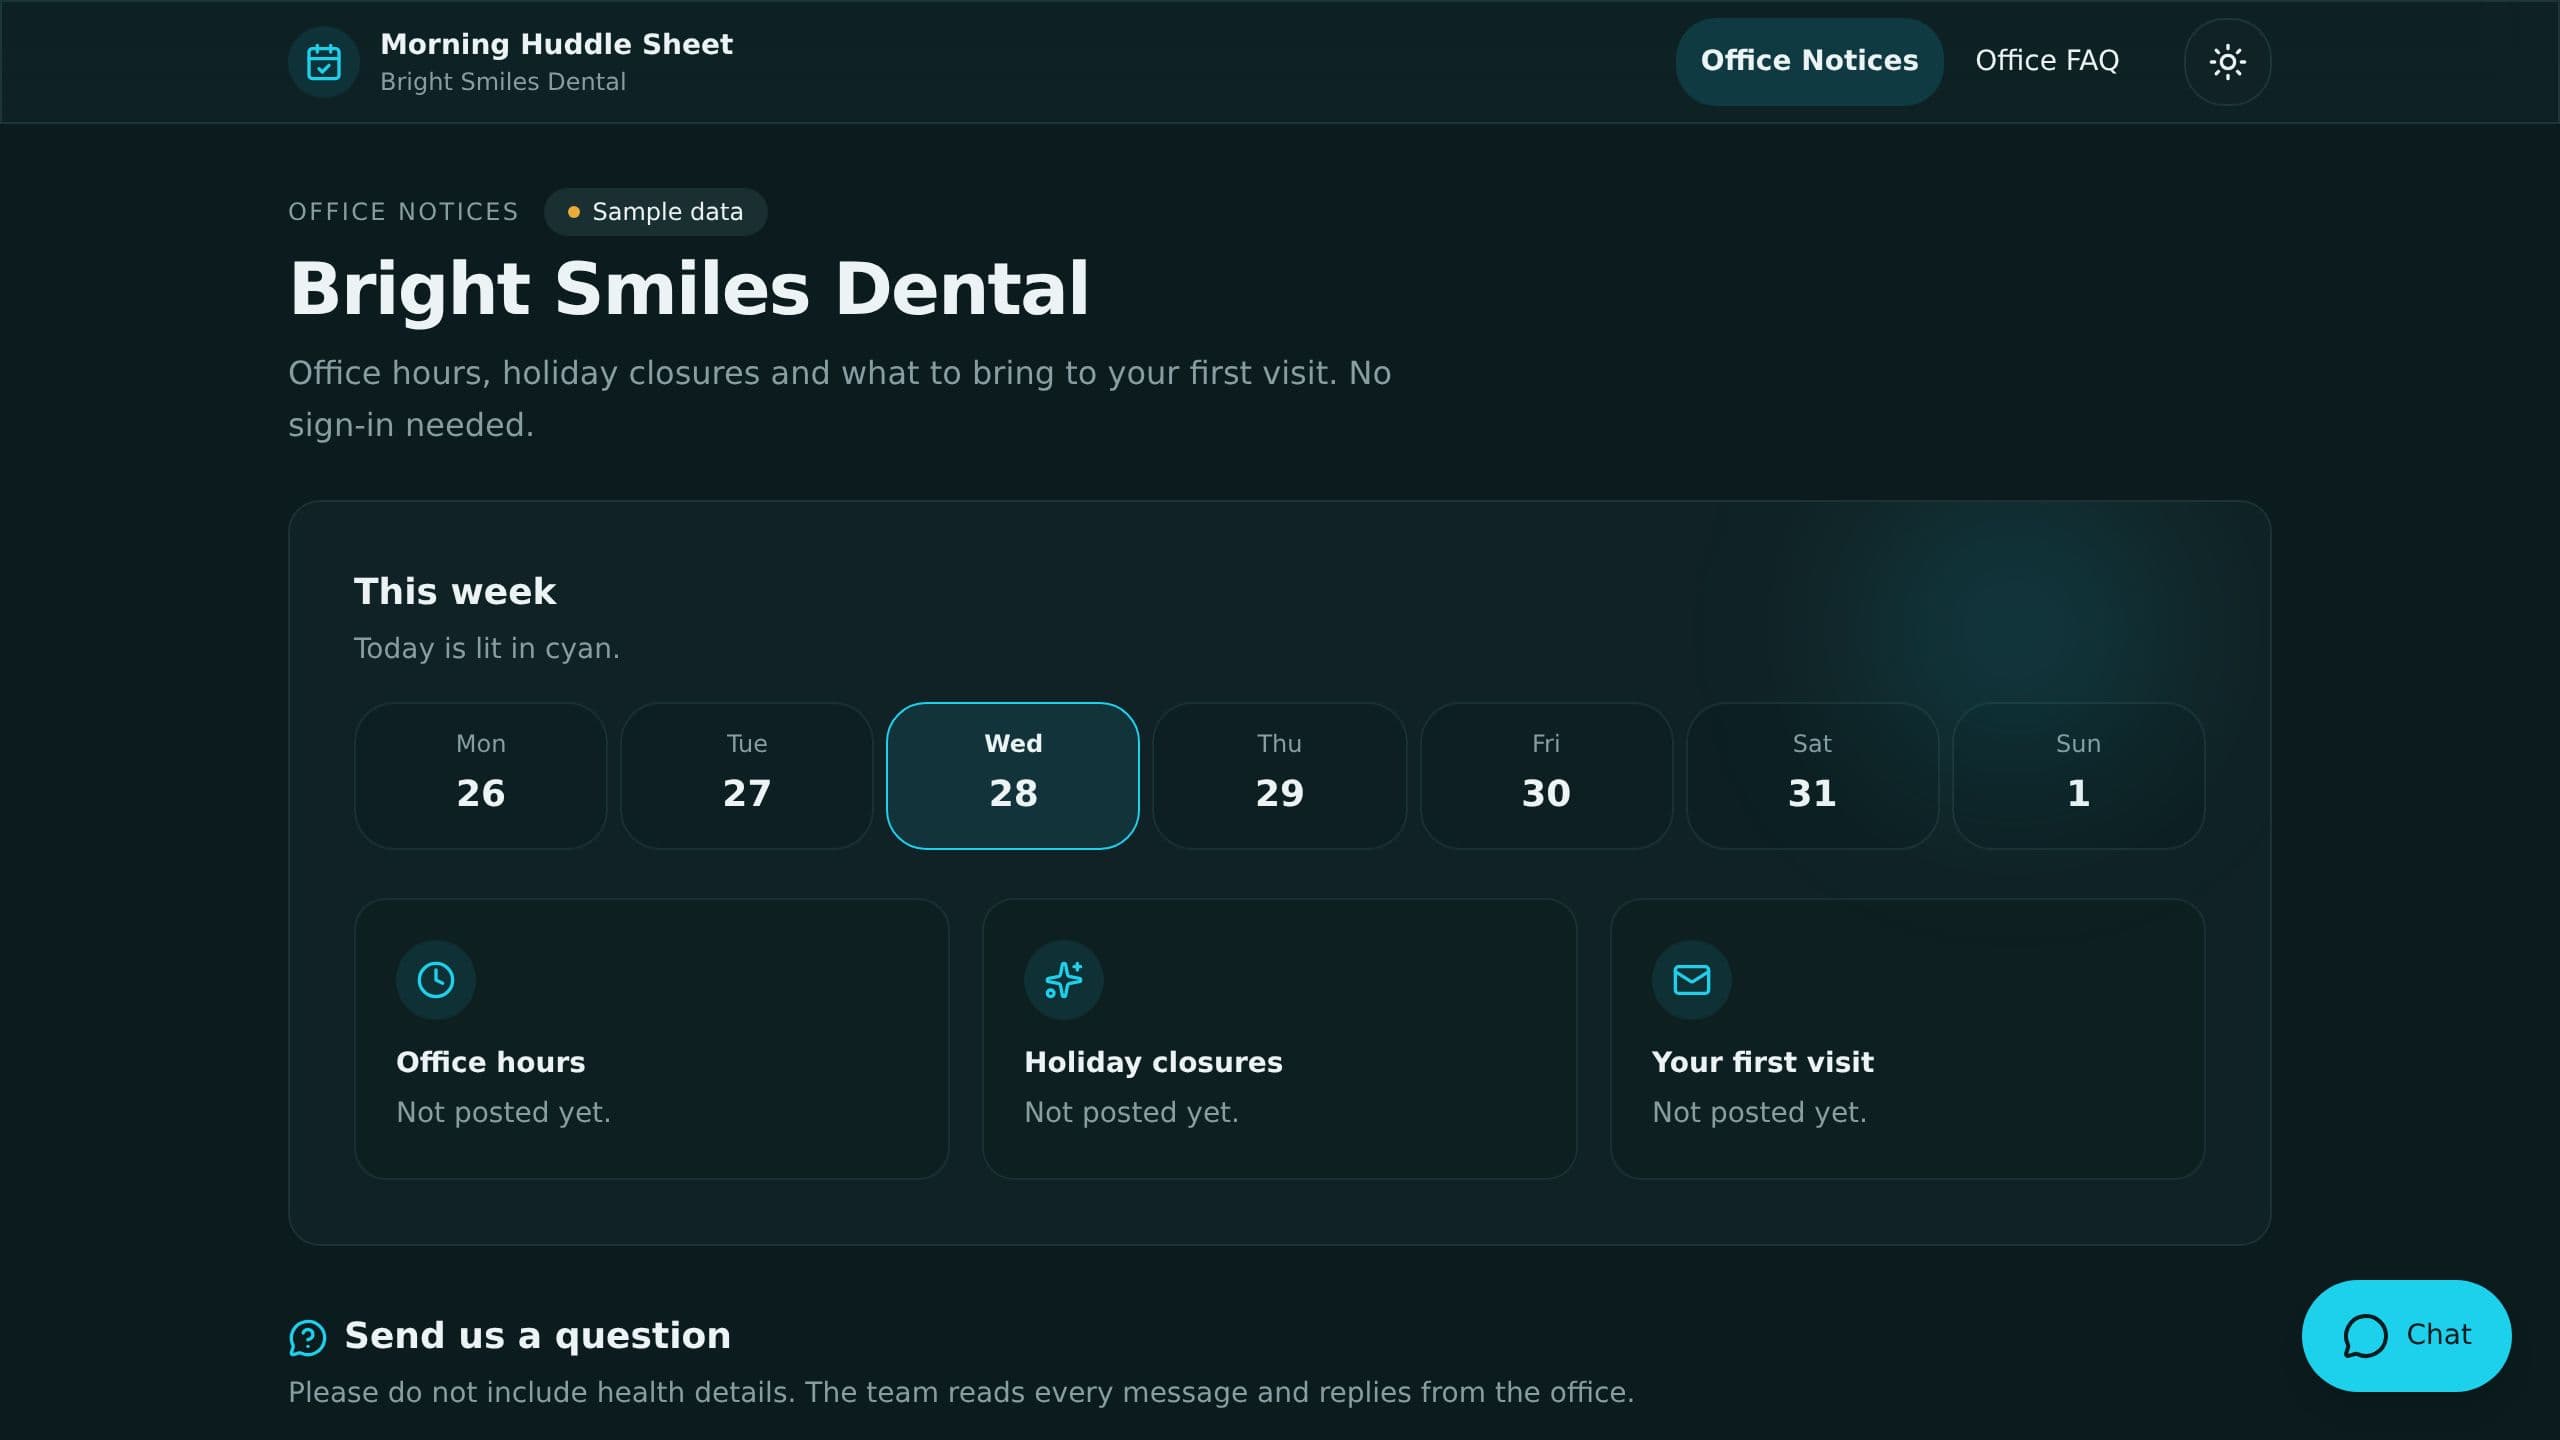Select Monday 26 in the week strip

pos(480,776)
